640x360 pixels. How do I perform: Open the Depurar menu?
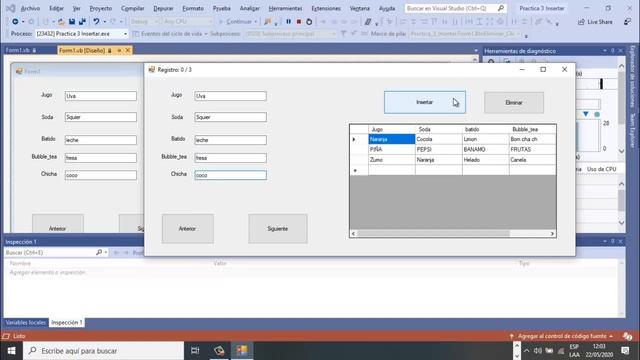click(163, 8)
